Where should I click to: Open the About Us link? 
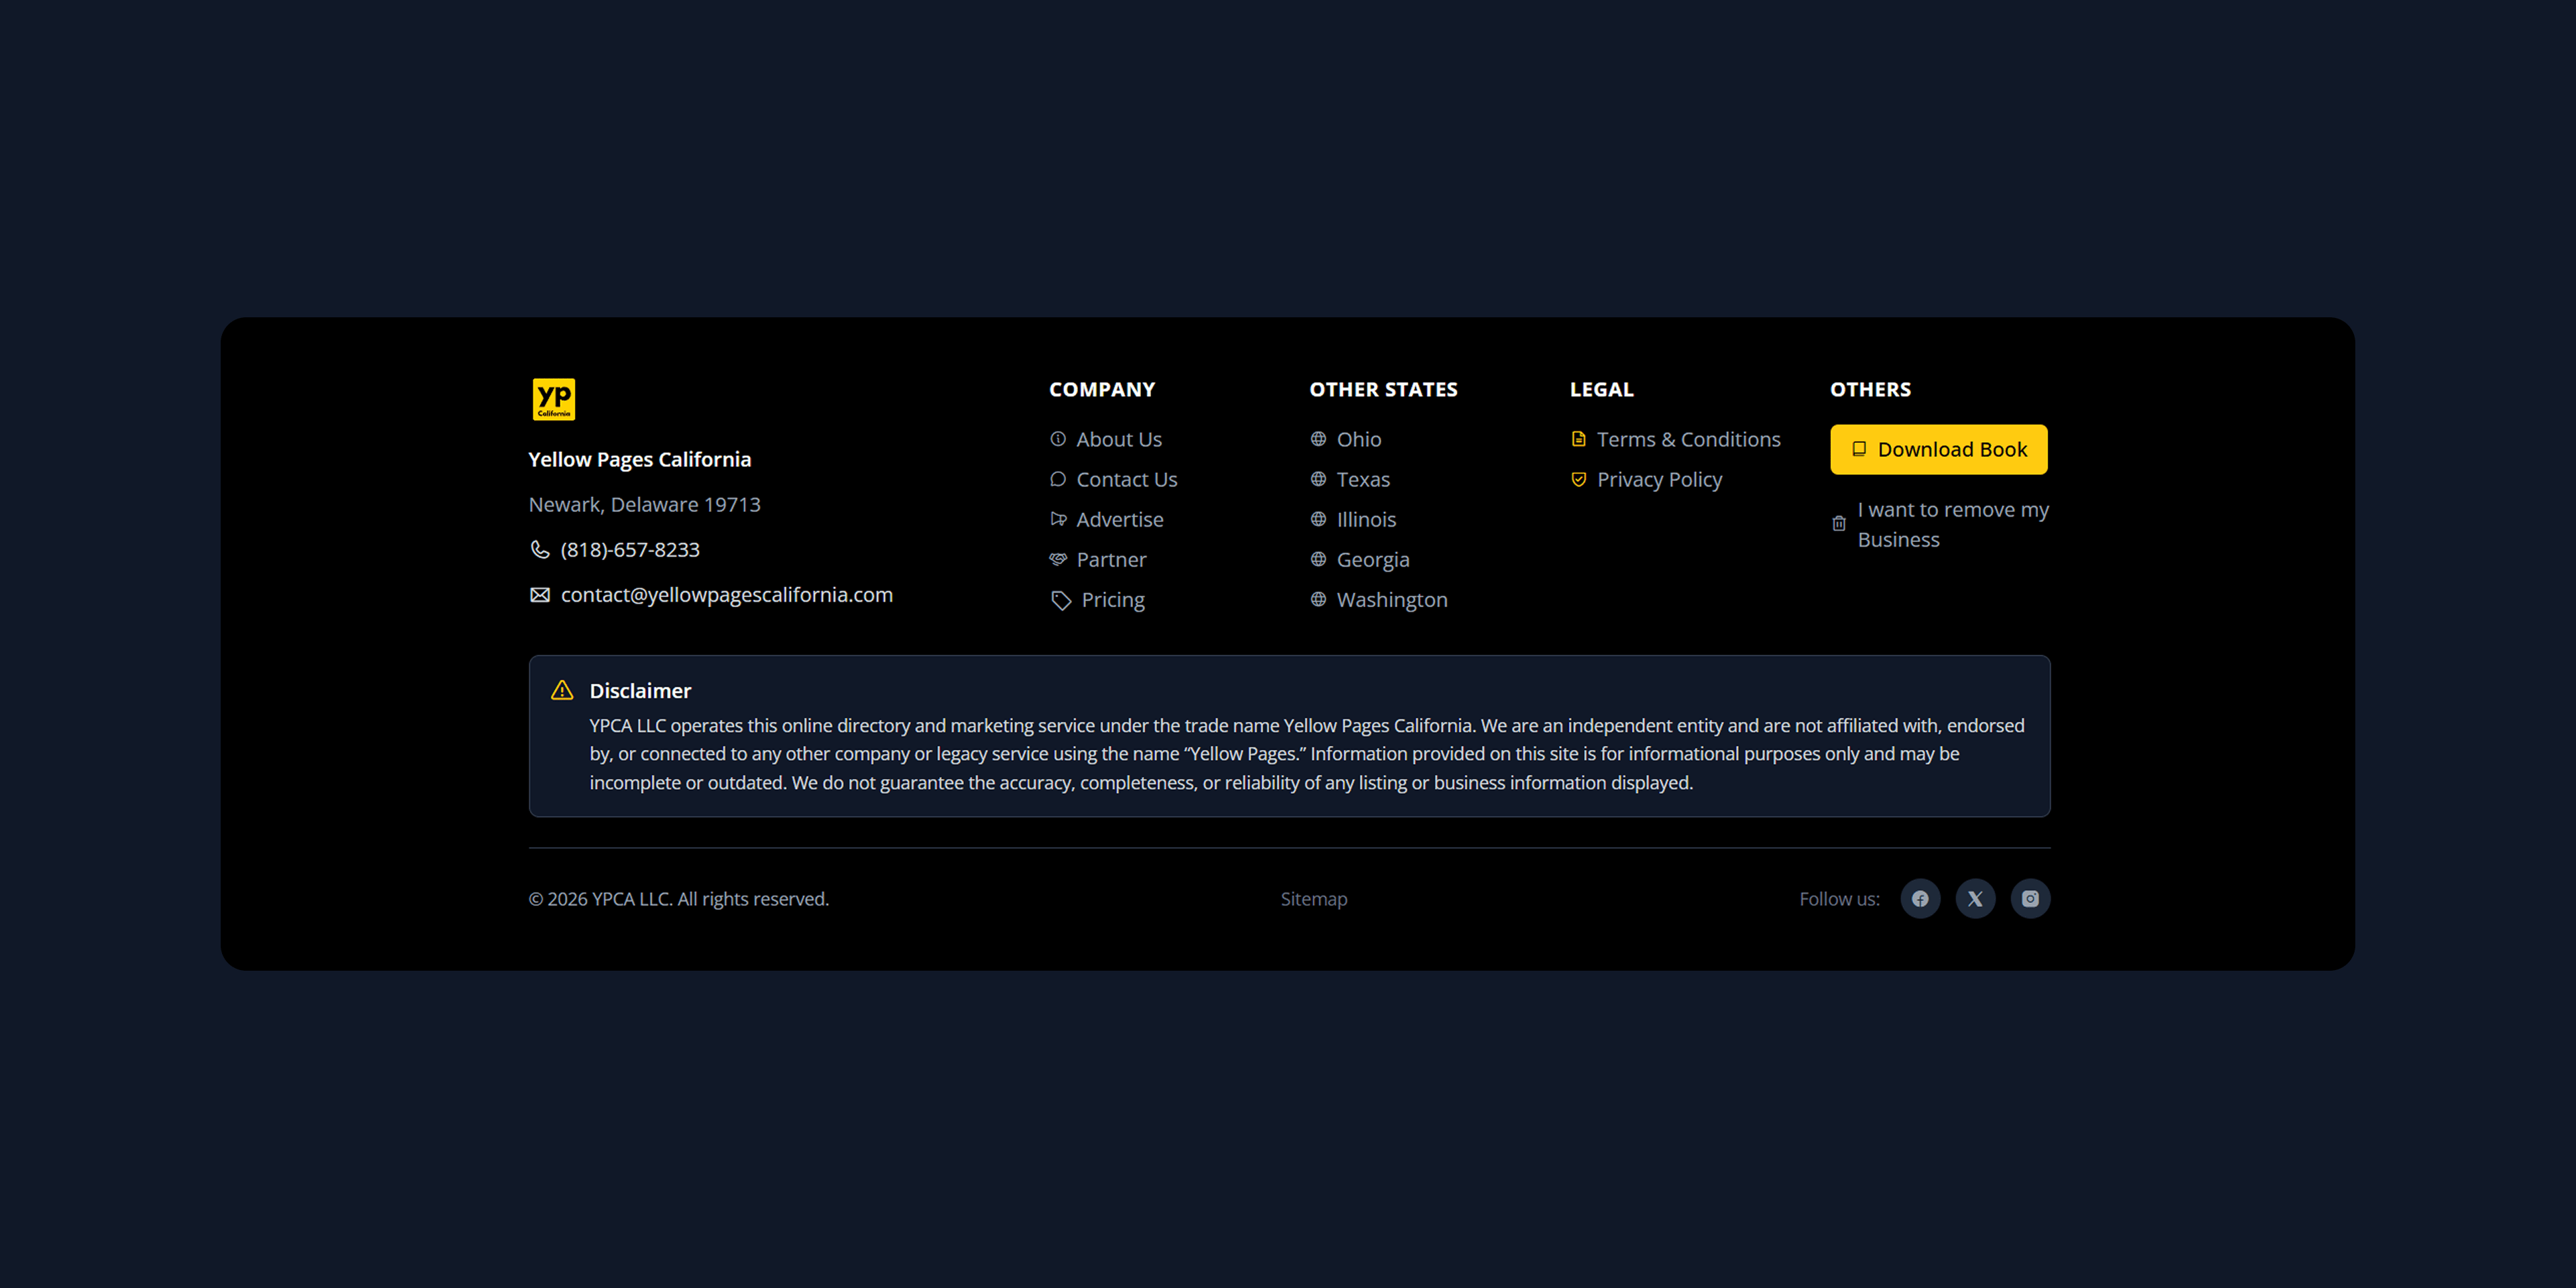[x=1118, y=439]
